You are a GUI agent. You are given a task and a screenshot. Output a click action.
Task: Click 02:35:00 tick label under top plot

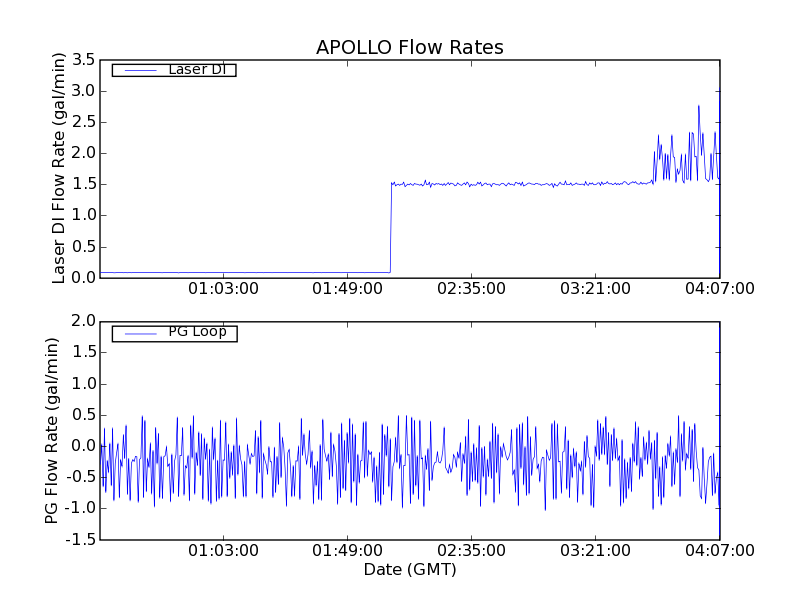471,289
